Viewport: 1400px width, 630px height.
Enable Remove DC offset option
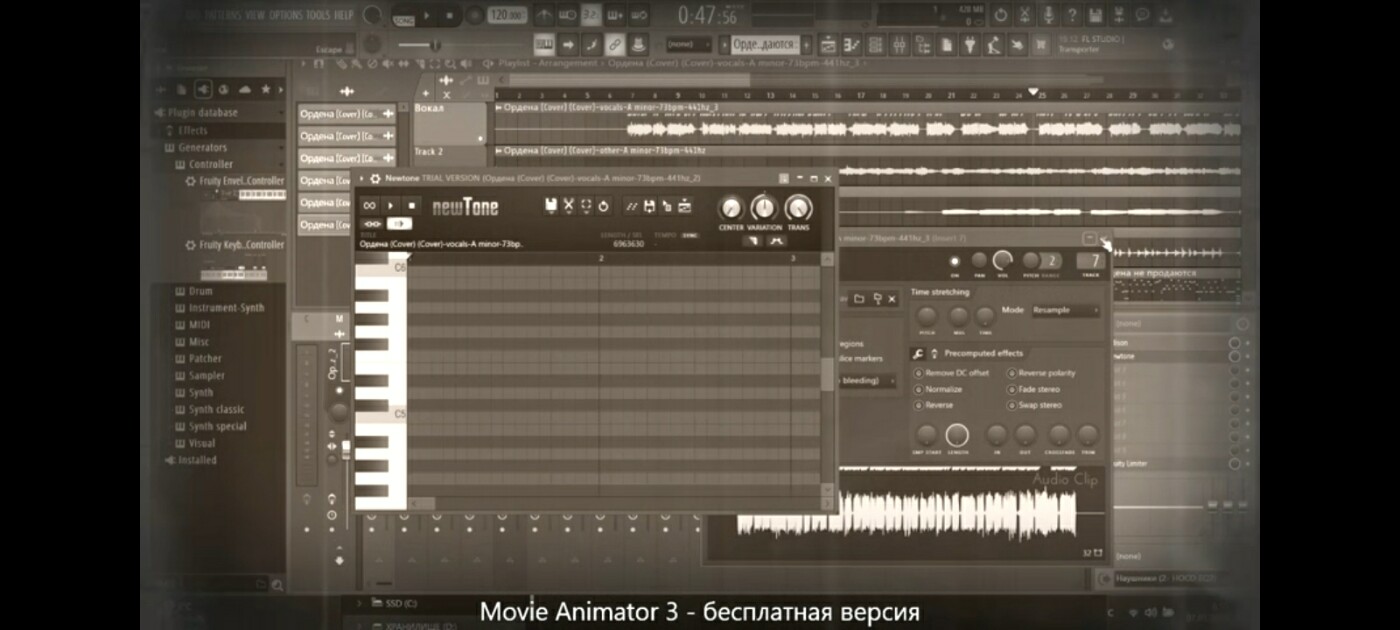point(951,373)
